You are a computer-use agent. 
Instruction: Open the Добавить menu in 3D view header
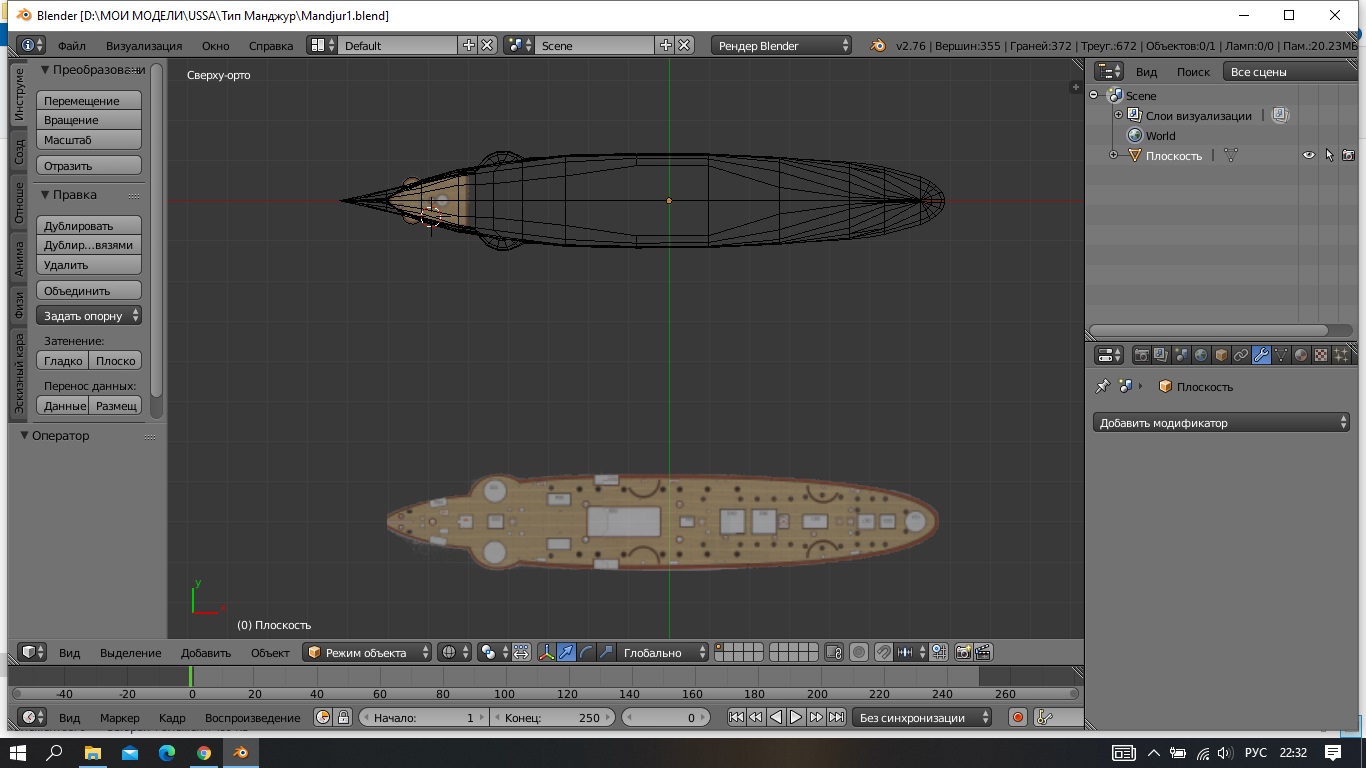point(205,653)
